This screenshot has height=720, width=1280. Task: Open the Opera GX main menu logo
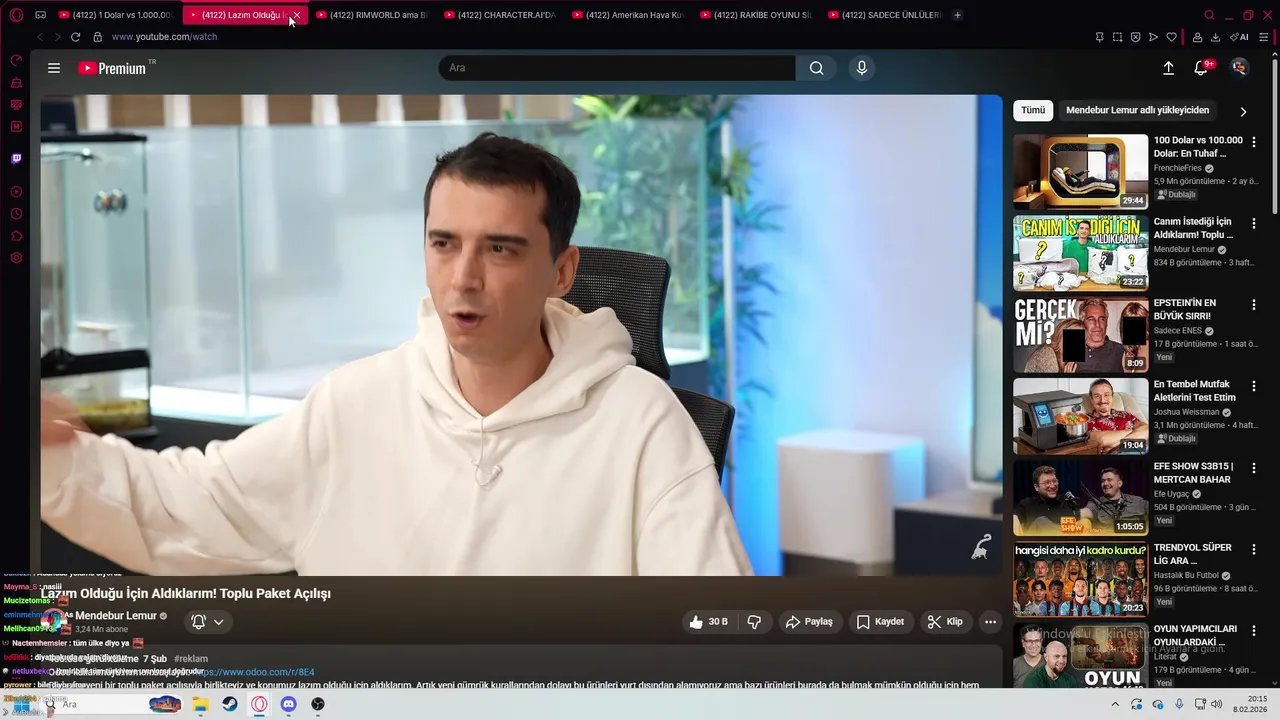(16, 15)
